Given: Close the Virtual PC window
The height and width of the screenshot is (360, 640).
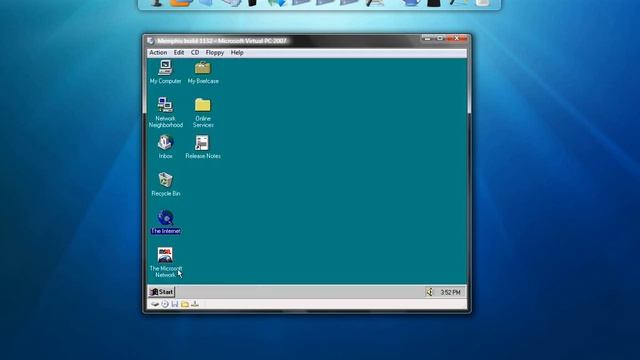Looking at the screenshot, I should 456,38.
